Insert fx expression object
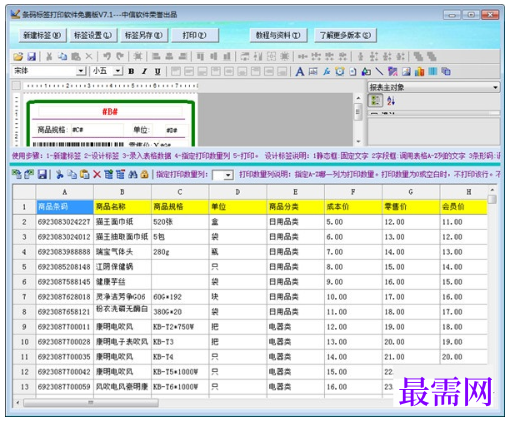511x423 pixels. 326,71
